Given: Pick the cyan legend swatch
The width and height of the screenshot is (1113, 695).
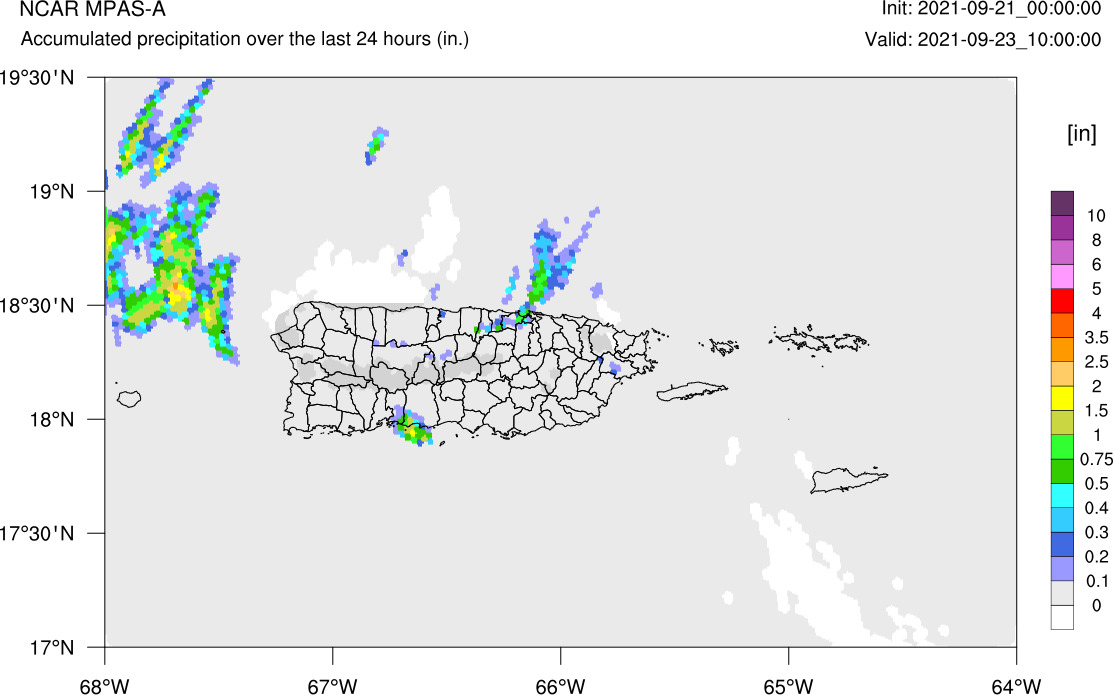Looking at the screenshot, I should (x=1062, y=495).
